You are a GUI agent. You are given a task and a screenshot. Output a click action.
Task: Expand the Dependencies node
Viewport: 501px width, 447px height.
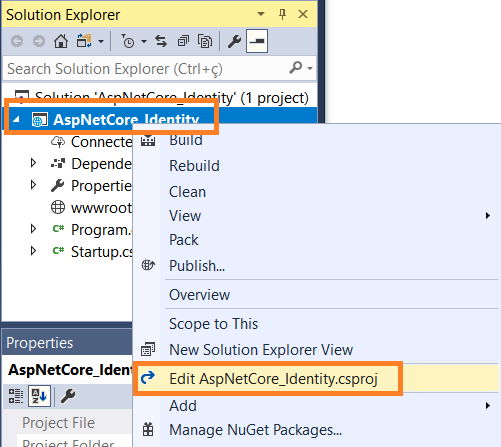point(33,163)
